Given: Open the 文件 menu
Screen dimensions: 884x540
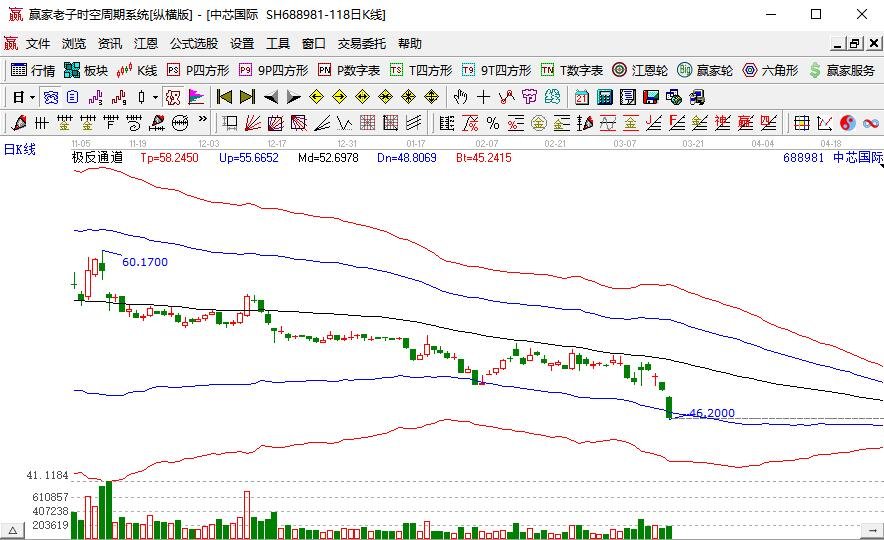Looking at the screenshot, I should [x=38, y=43].
